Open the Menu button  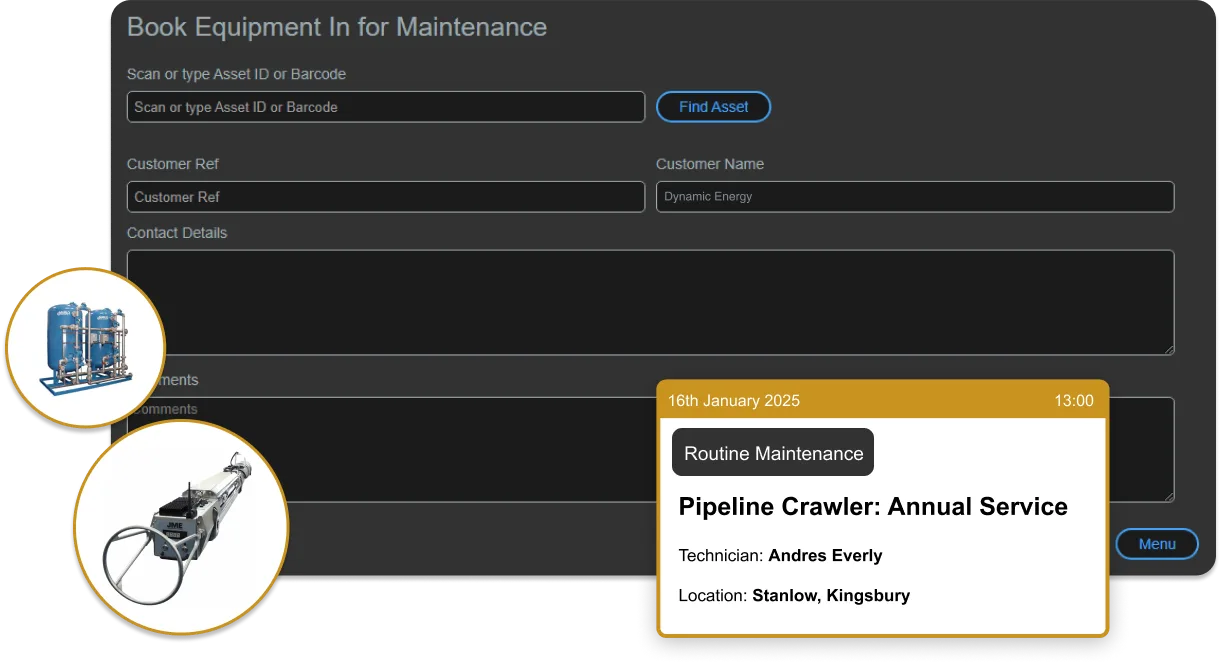1156,544
